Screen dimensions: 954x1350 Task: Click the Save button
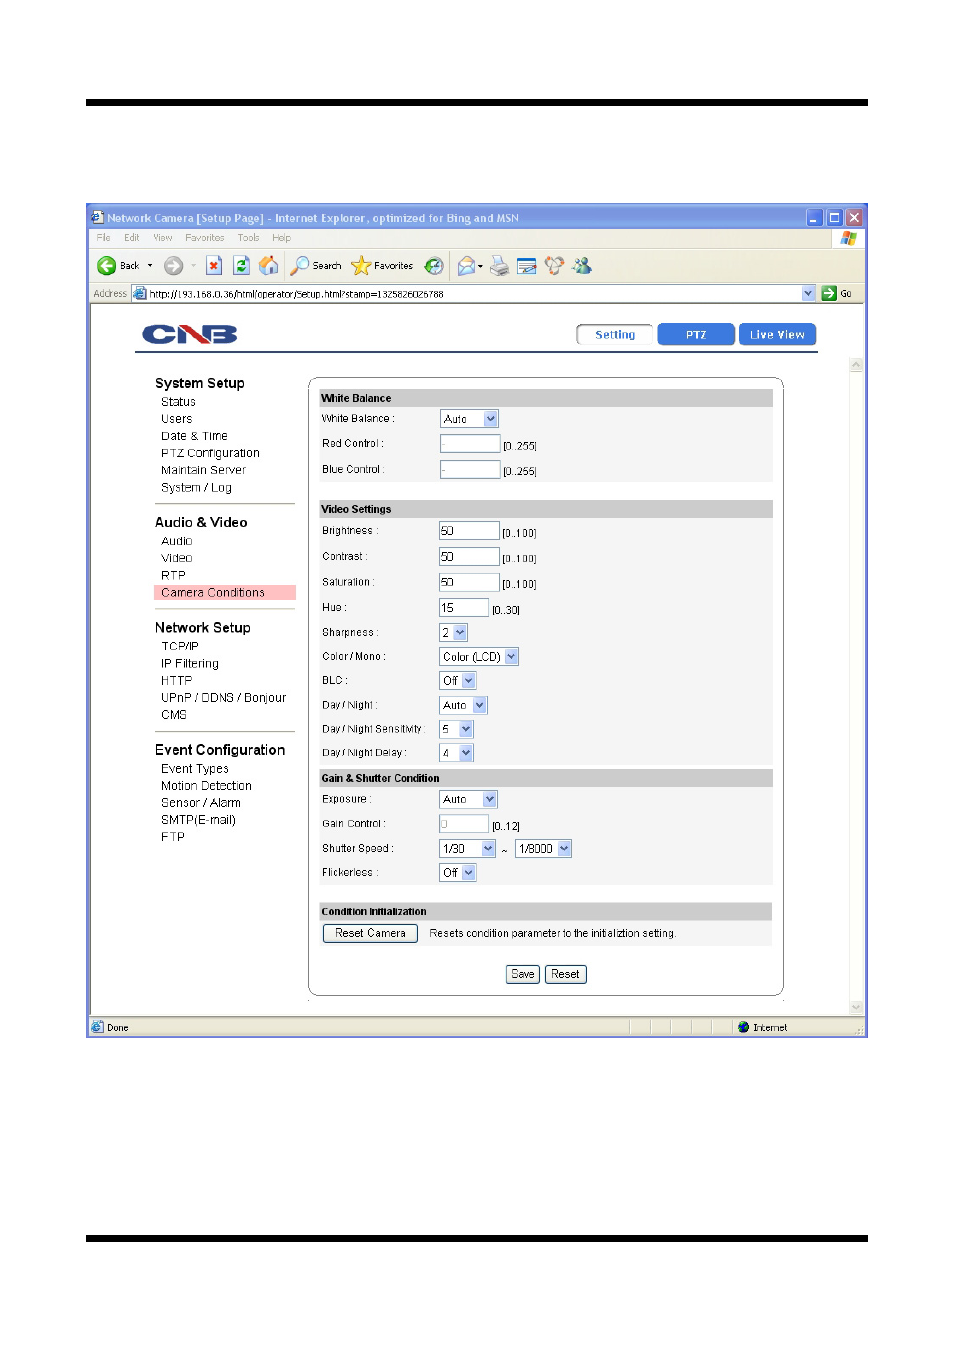click(523, 974)
